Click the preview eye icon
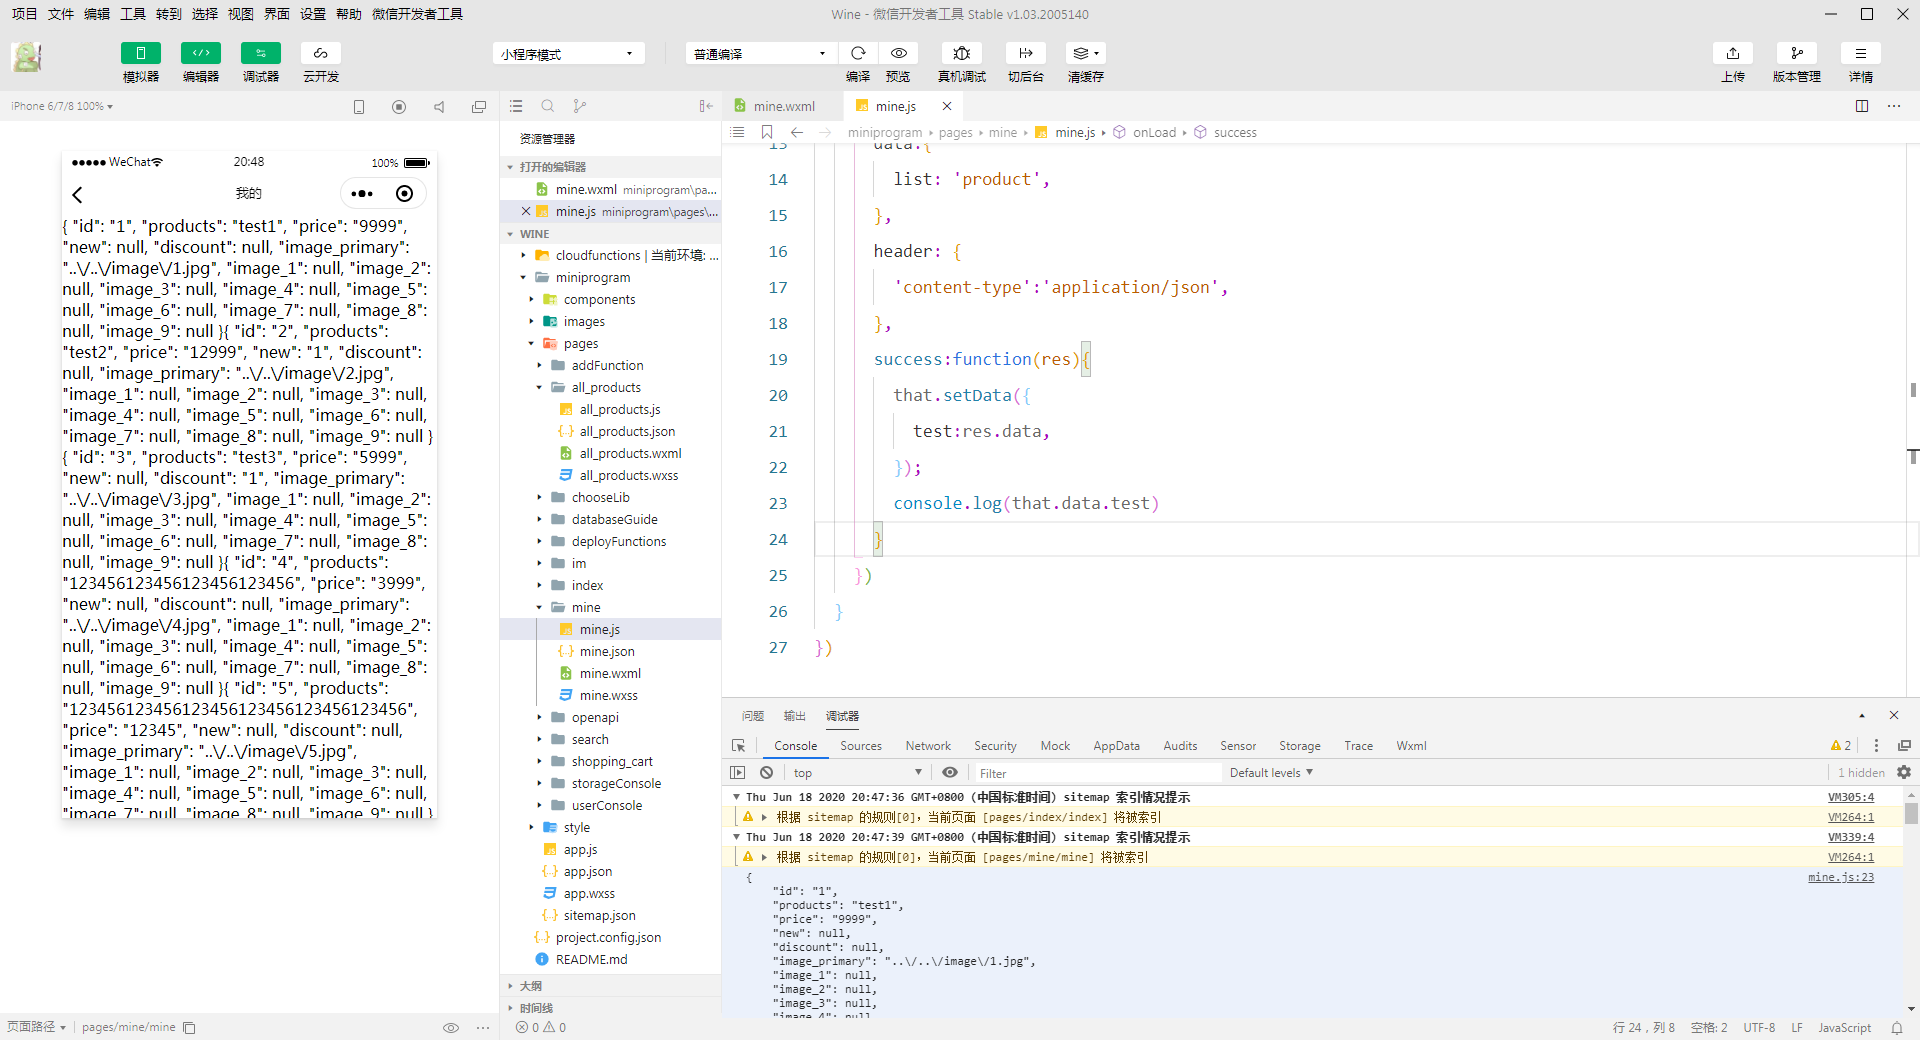 [x=898, y=53]
